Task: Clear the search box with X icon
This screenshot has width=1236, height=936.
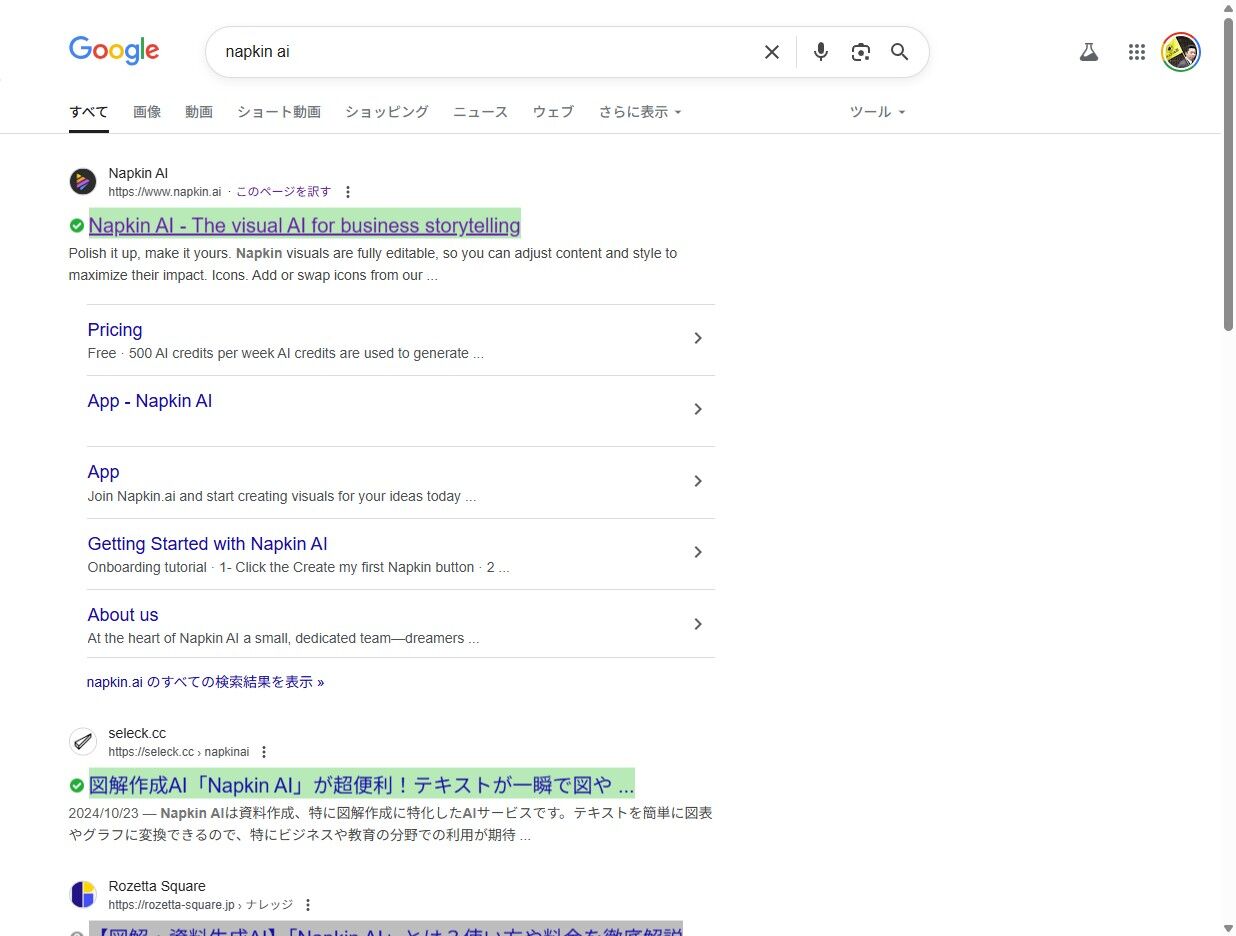Action: (772, 52)
